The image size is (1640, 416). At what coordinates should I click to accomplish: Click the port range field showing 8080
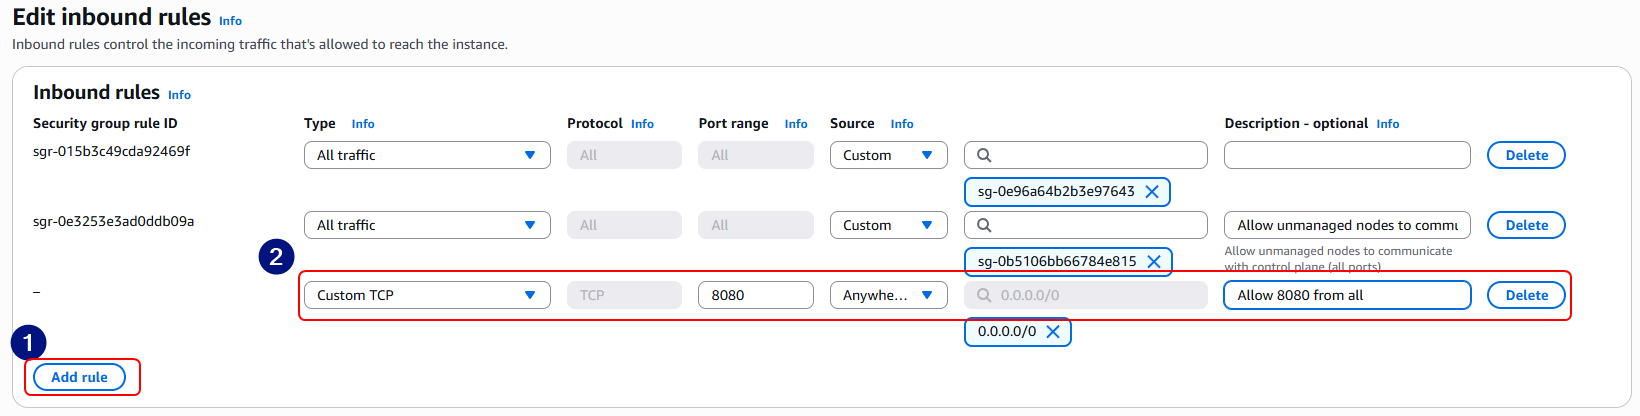755,295
